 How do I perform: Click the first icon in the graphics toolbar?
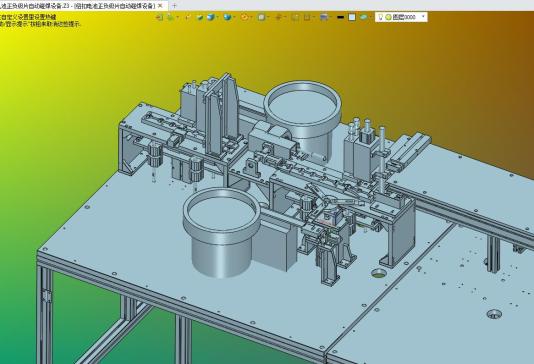click(159, 17)
